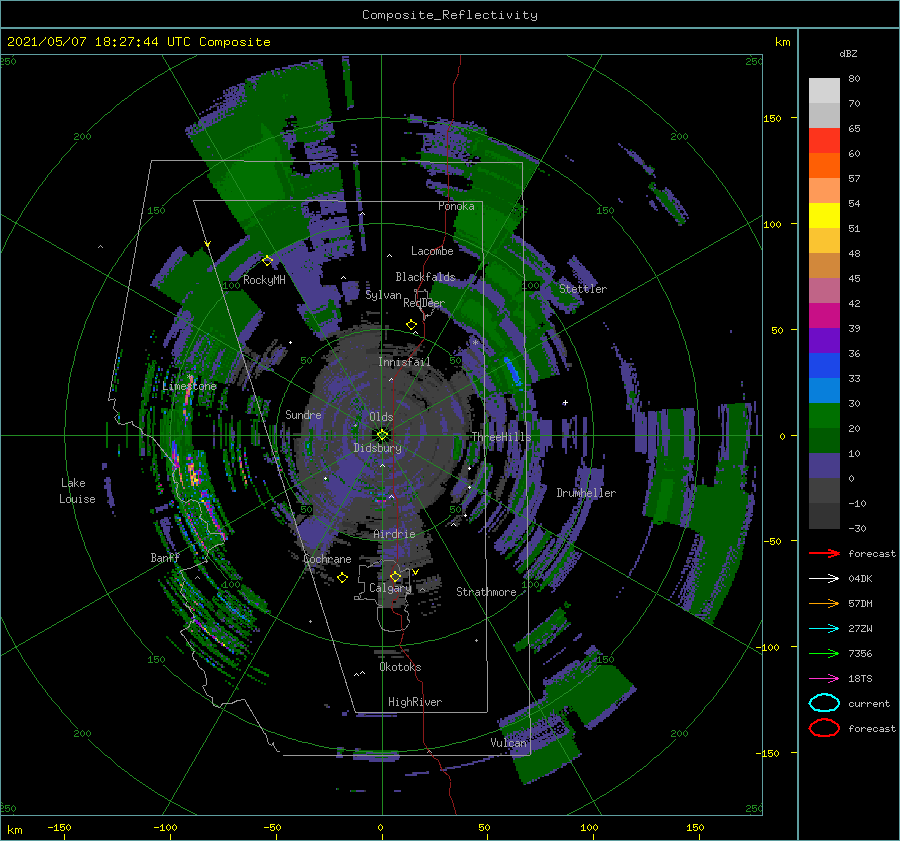The image size is (900, 841).
Task: Click the 57 value on the dBZ scale
Action: 854,179
